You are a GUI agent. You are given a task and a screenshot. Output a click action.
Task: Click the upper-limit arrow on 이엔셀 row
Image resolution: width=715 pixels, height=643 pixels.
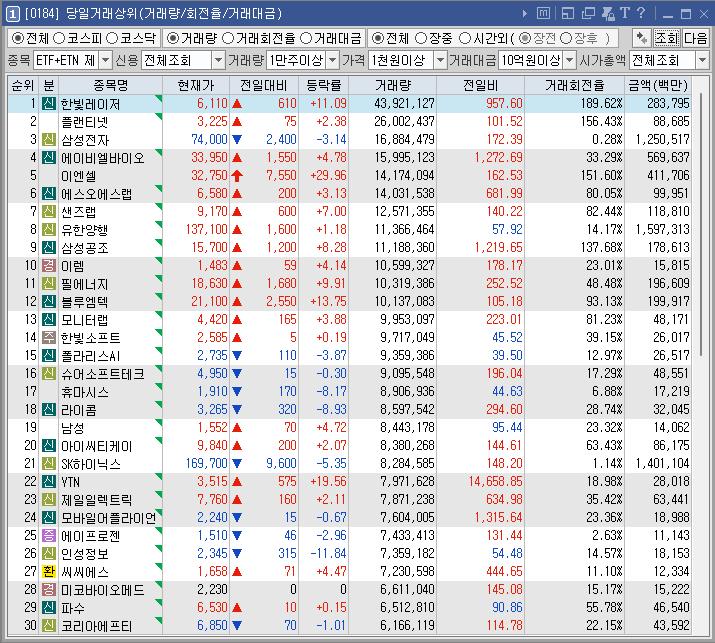237,176
